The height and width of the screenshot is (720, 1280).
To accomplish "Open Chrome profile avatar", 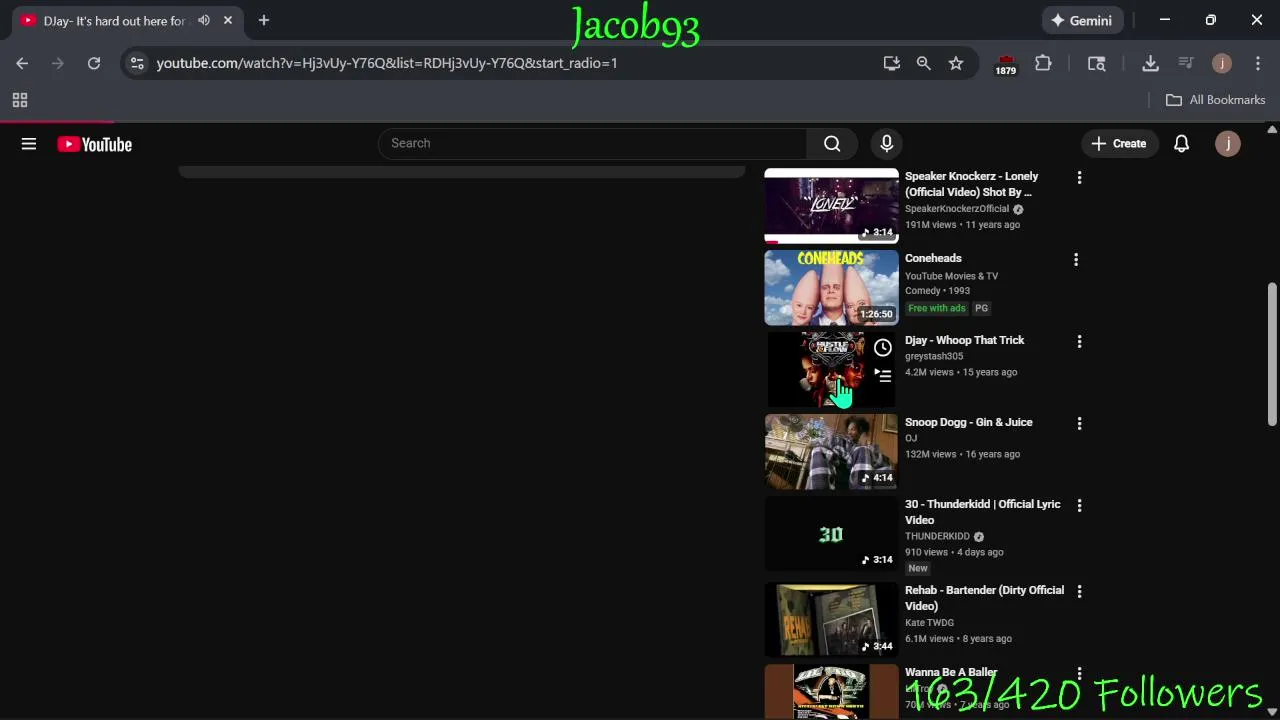I will pos(1221,63).
